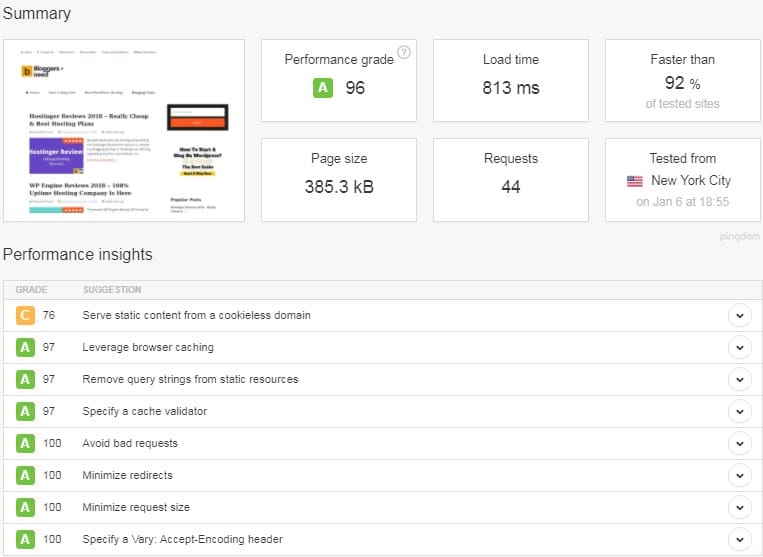Click the SUGGESTION column header
Screen dimensions: 763x557
pyautogui.click(x=112, y=289)
